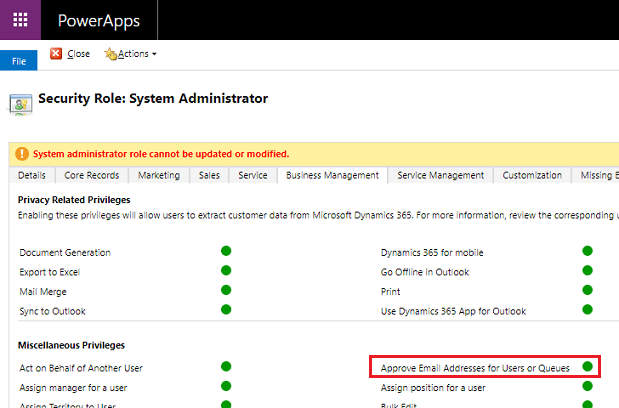
Task: Open the Actions dropdown menu
Action: 137,54
